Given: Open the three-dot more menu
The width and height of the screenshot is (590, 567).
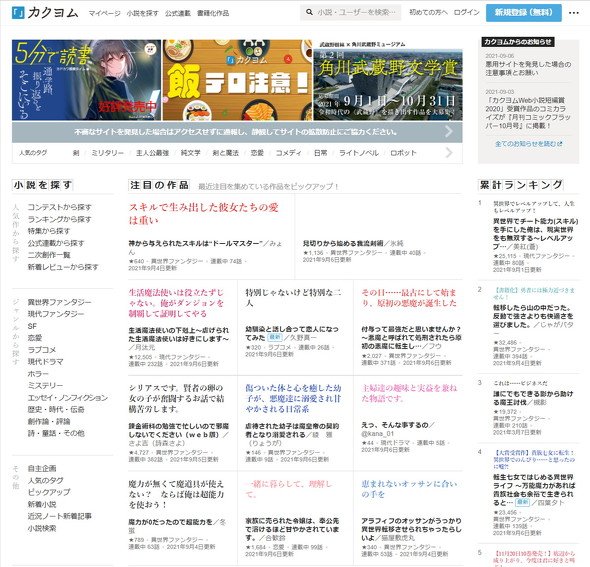Looking at the screenshot, I should coord(573,13).
